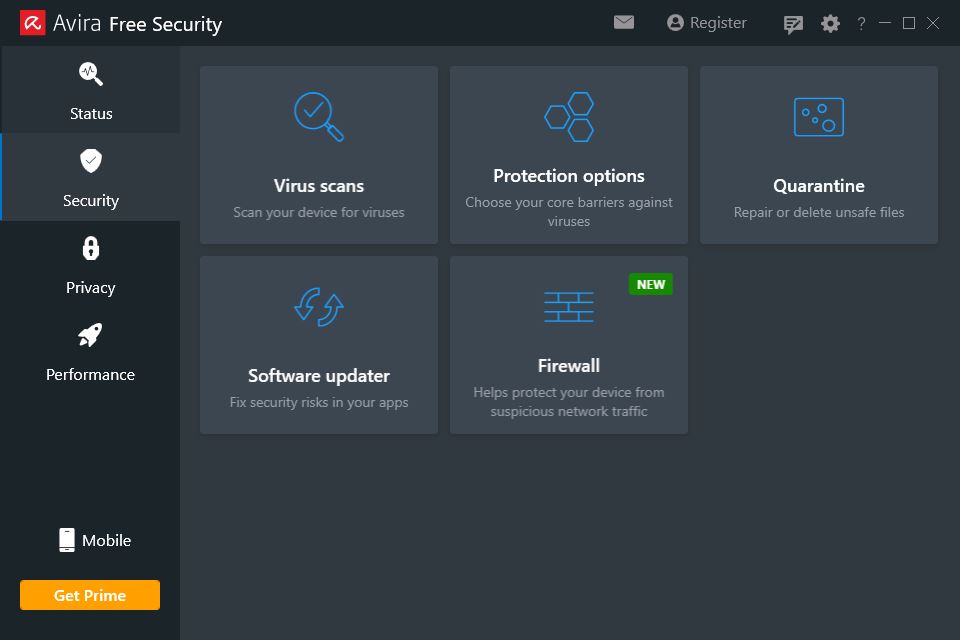The width and height of the screenshot is (960, 640).
Task: Click the arrows icon for Software updater
Action: pos(318,306)
